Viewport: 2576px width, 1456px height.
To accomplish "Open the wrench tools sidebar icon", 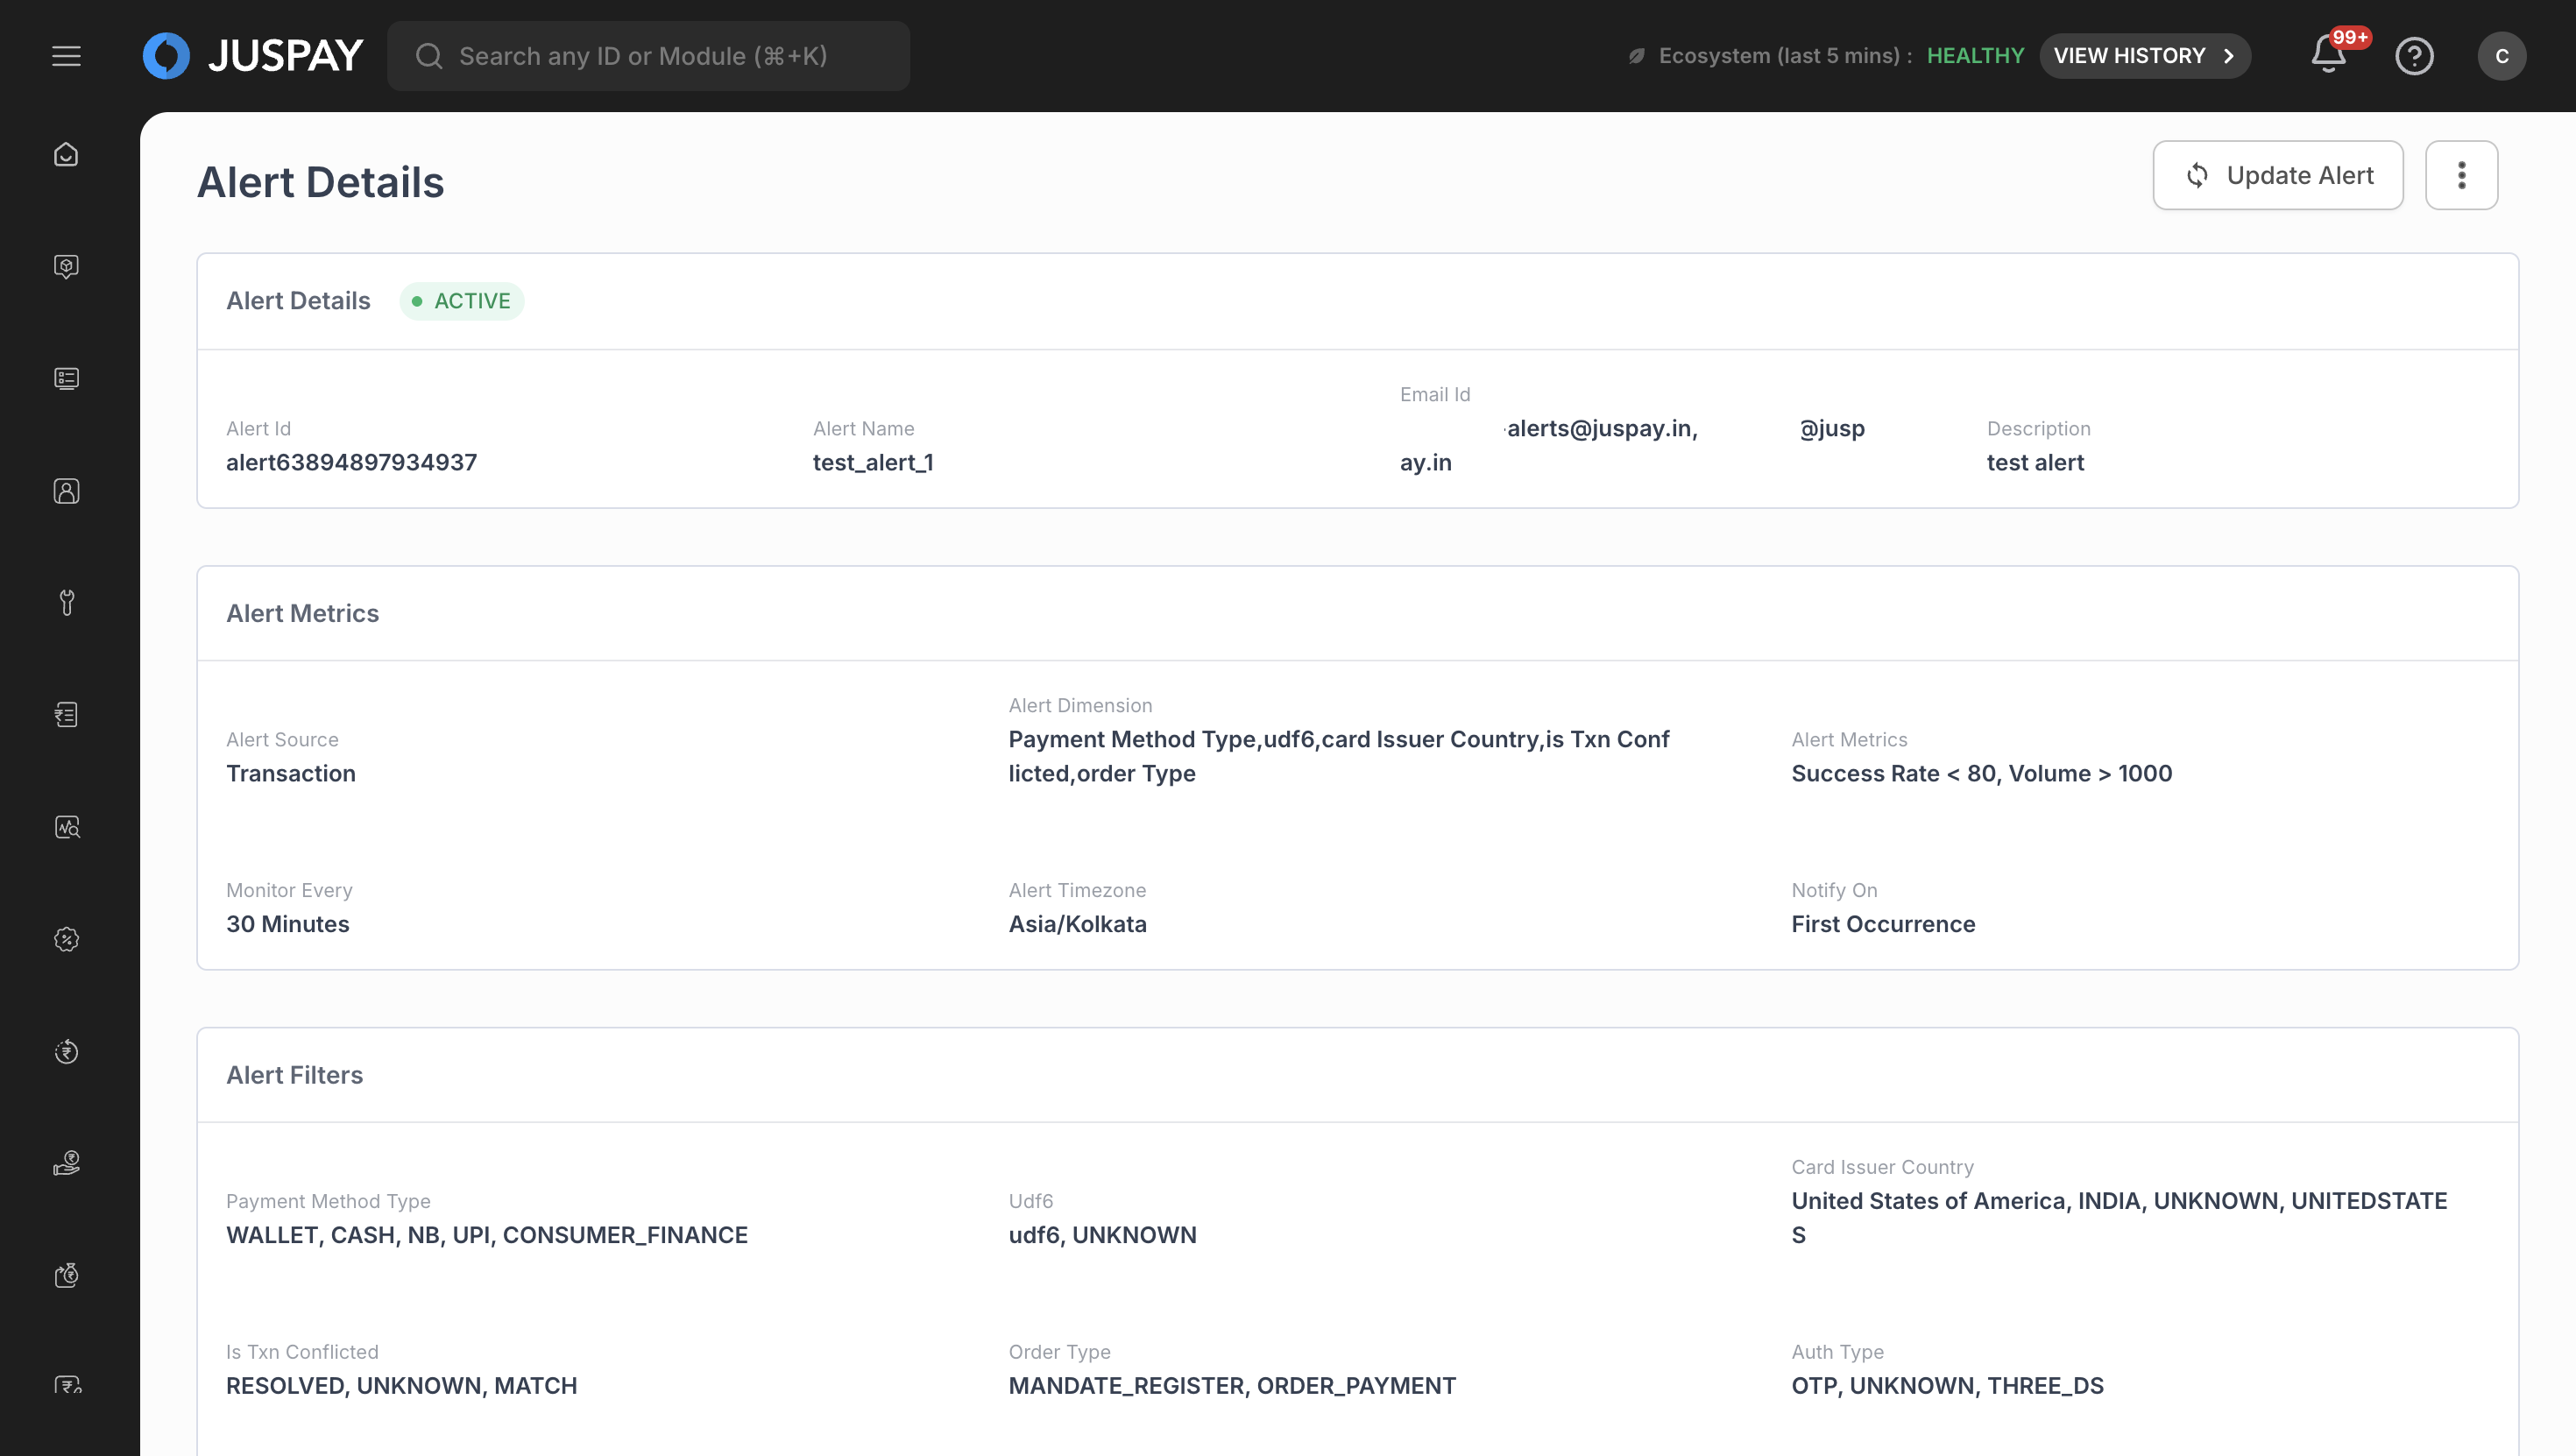I will pyautogui.click(x=66, y=602).
